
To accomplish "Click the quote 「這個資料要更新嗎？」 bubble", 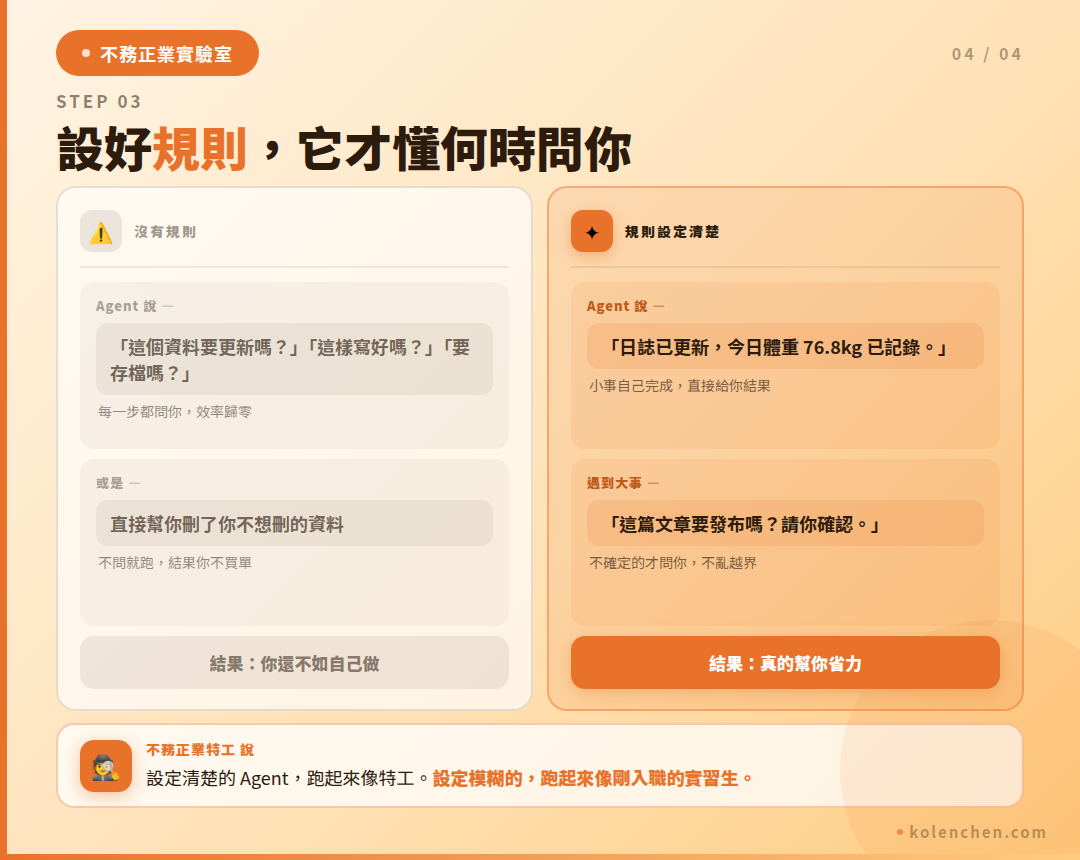I will [x=294, y=359].
